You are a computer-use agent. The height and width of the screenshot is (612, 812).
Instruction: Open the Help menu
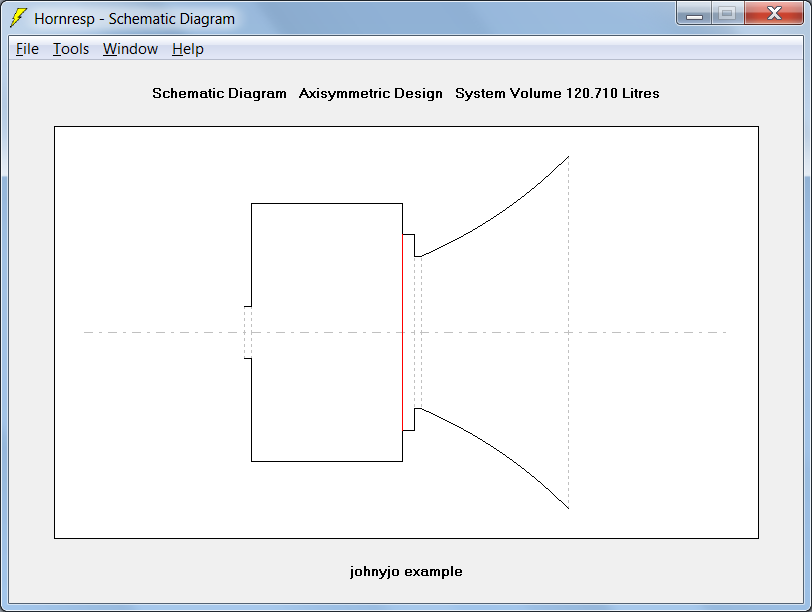point(188,49)
